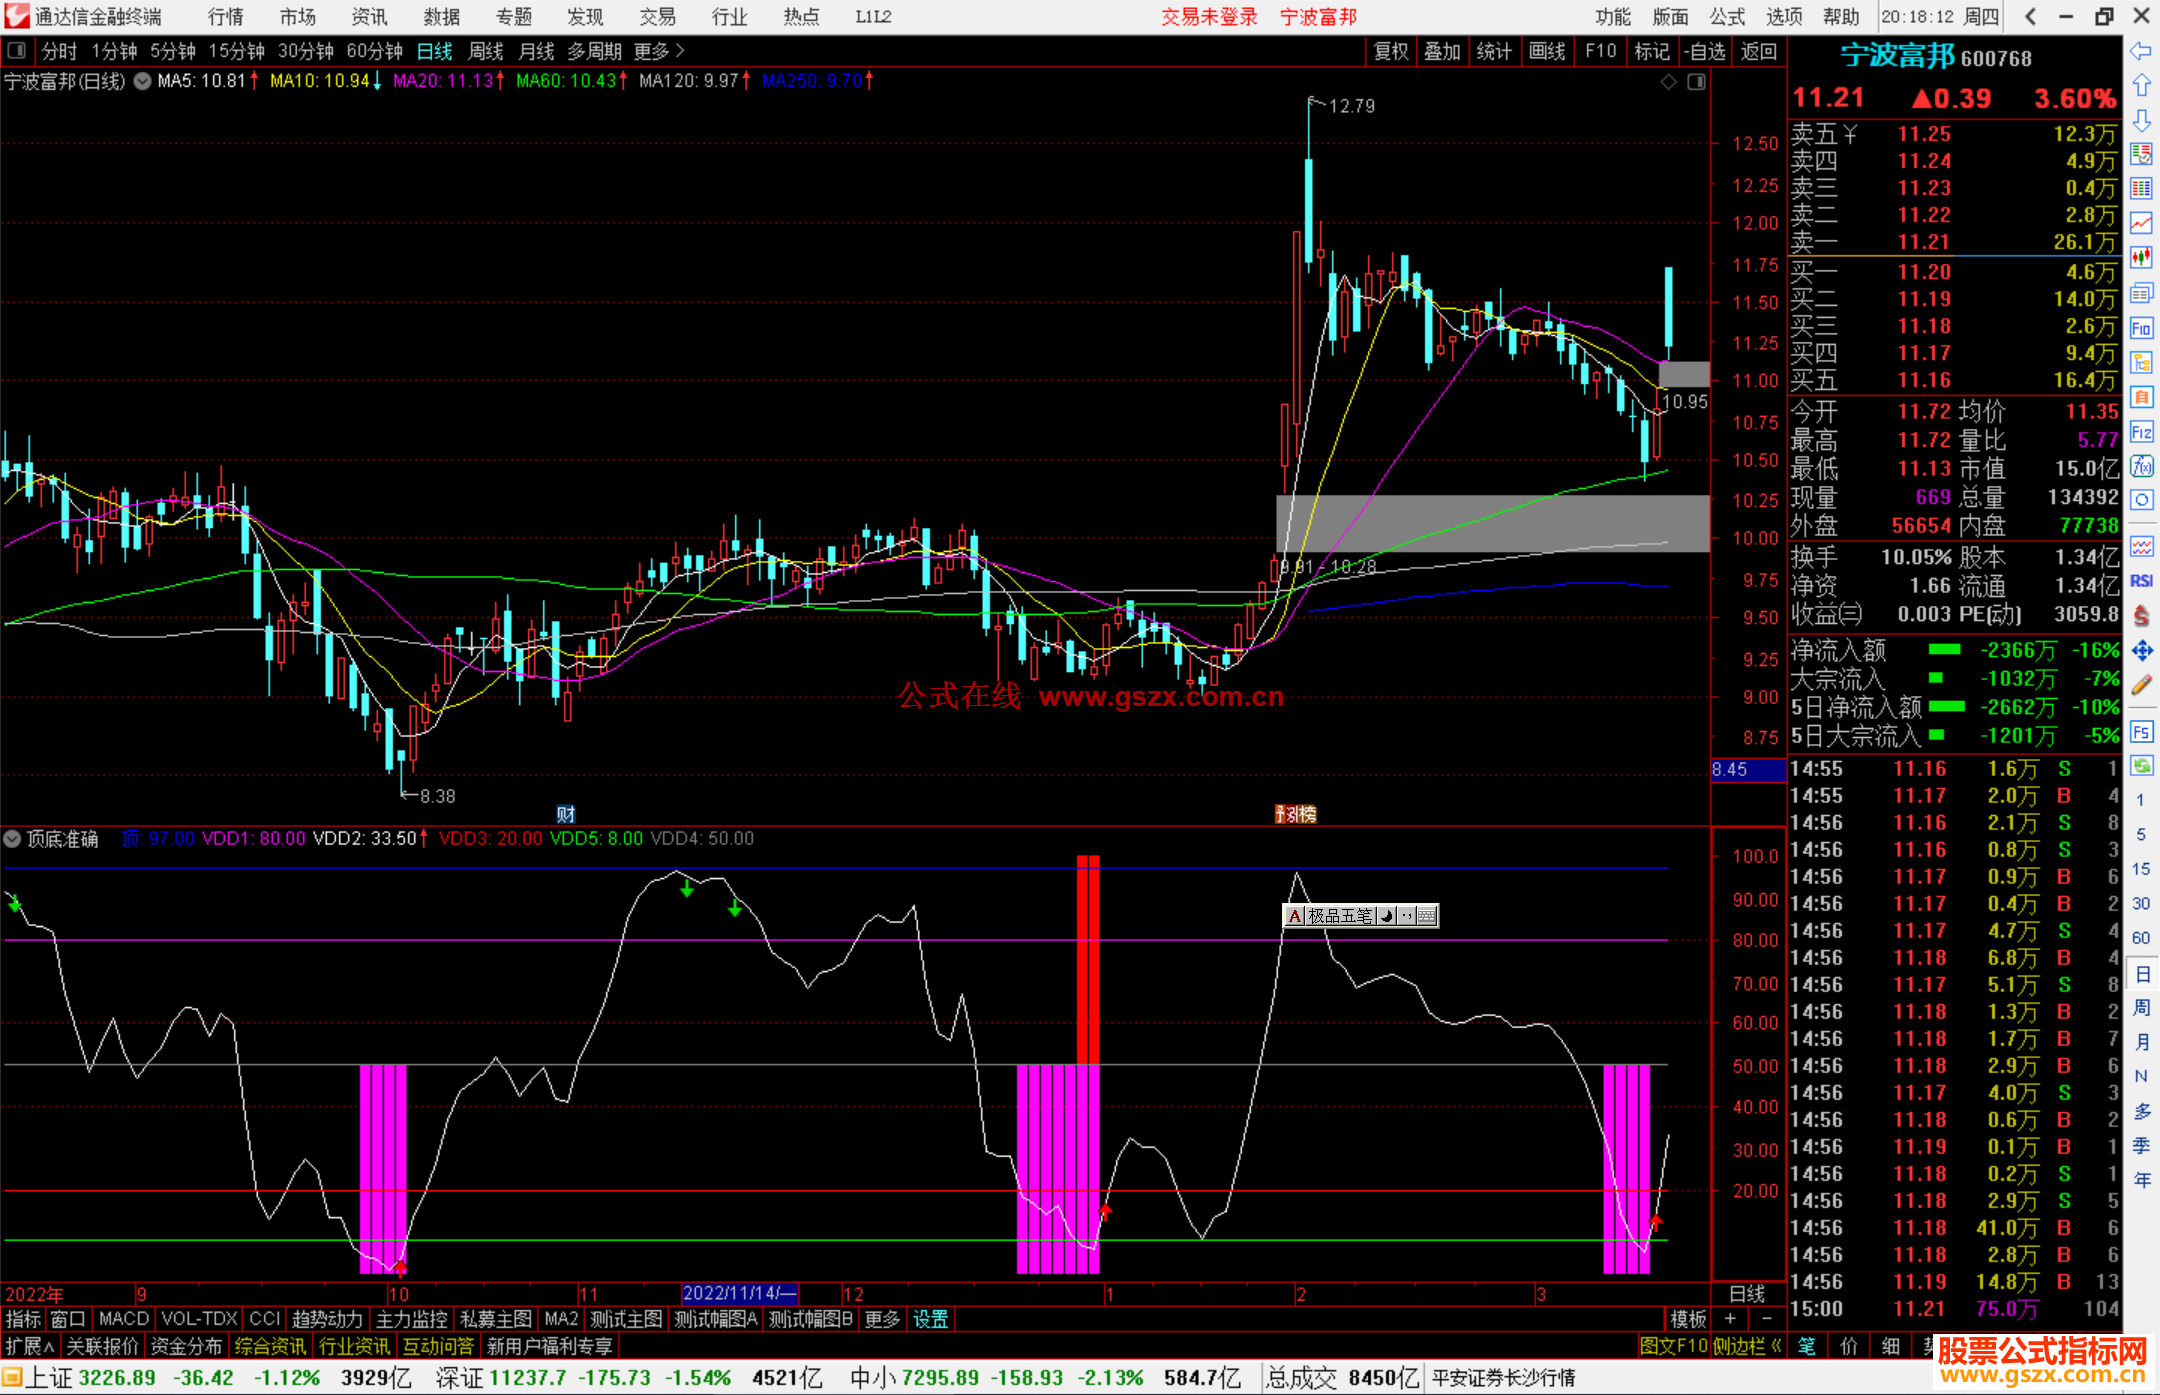Click the blue four-way move arrows icon
The height and width of the screenshot is (1395, 2160).
2141,651
